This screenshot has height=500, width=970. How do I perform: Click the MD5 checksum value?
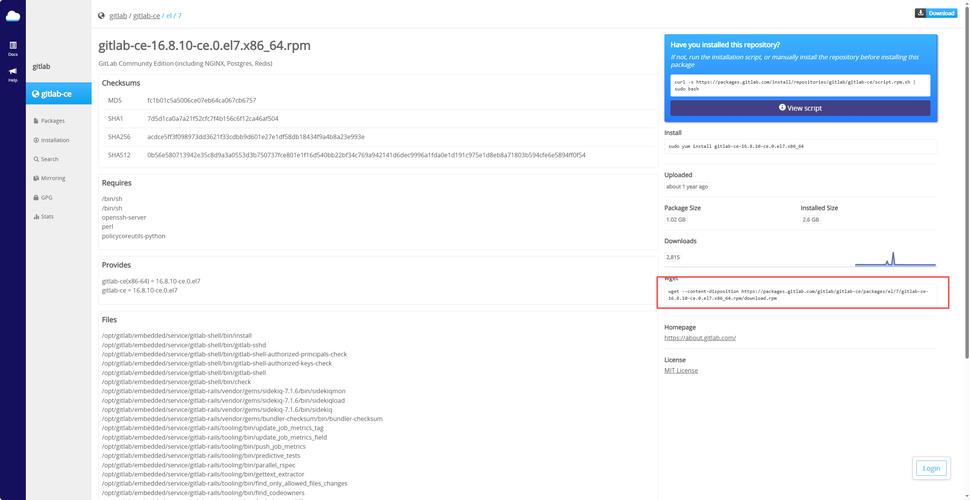coord(202,100)
